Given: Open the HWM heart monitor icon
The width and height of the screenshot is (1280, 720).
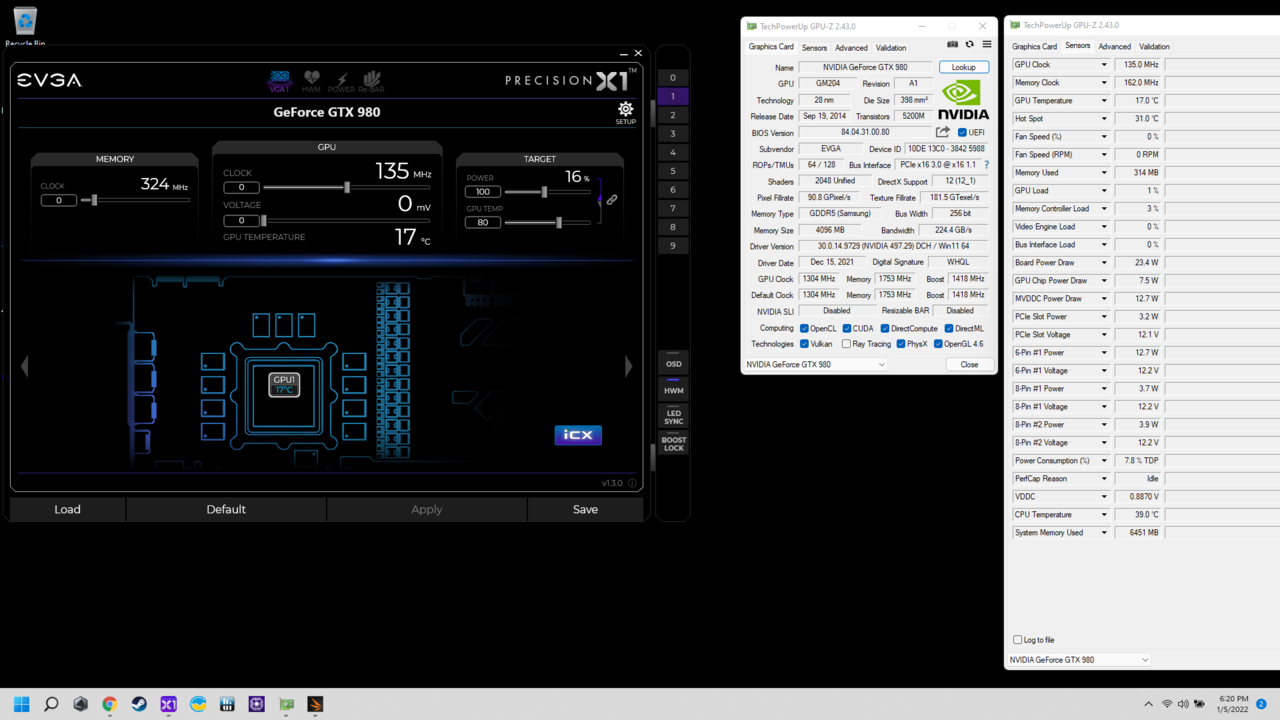Looking at the screenshot, I should (x=311, y=80).
